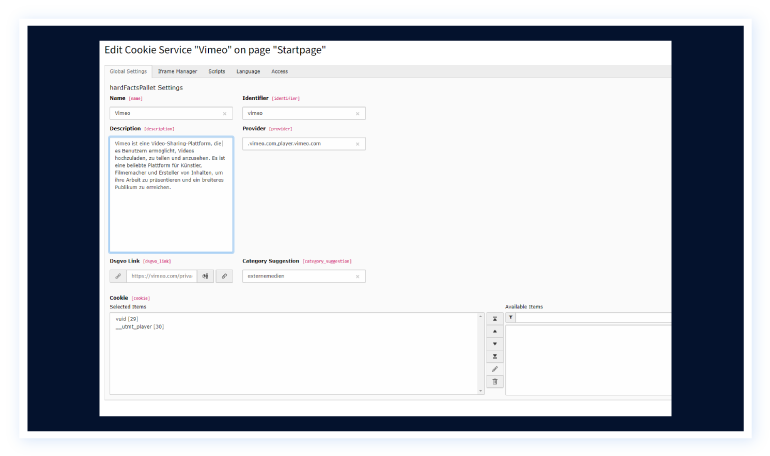Viewport: 770px width, 456px height.
Task: Click the Selected Items list scroll-down arrow
Action: tap(481, 391)
